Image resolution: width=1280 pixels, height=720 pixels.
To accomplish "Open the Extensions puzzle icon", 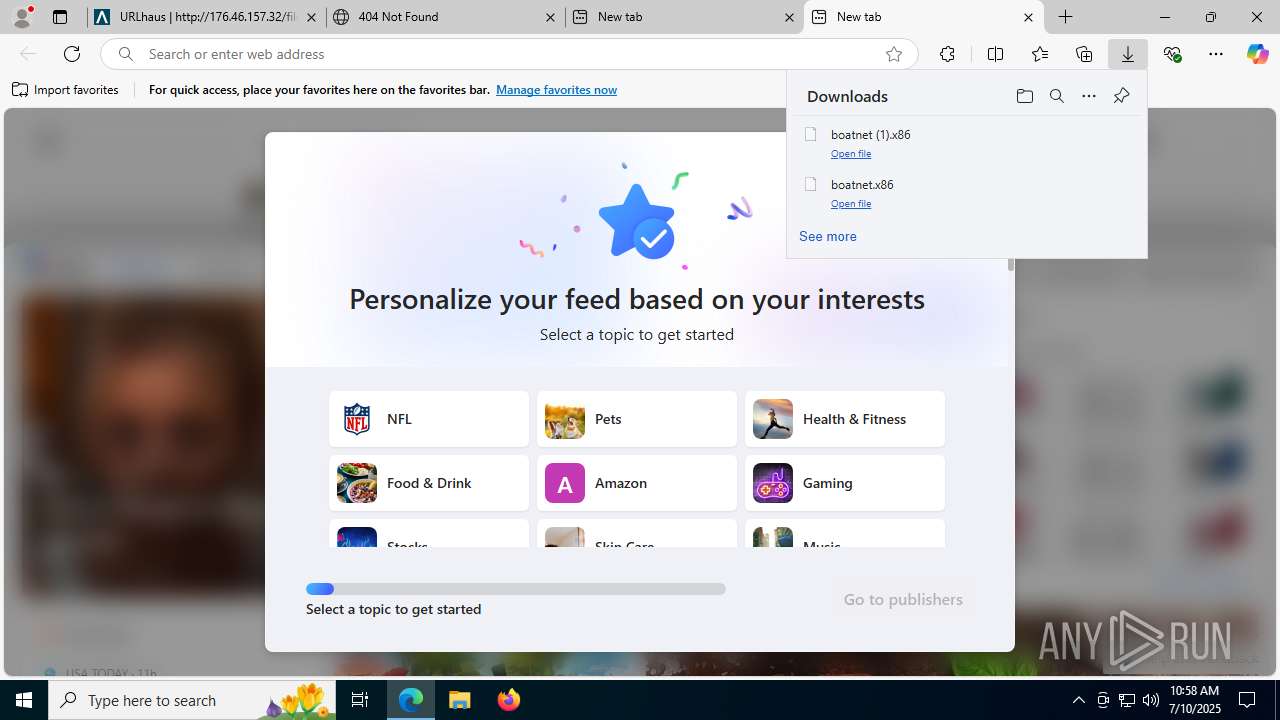I will tap(947, 54).
